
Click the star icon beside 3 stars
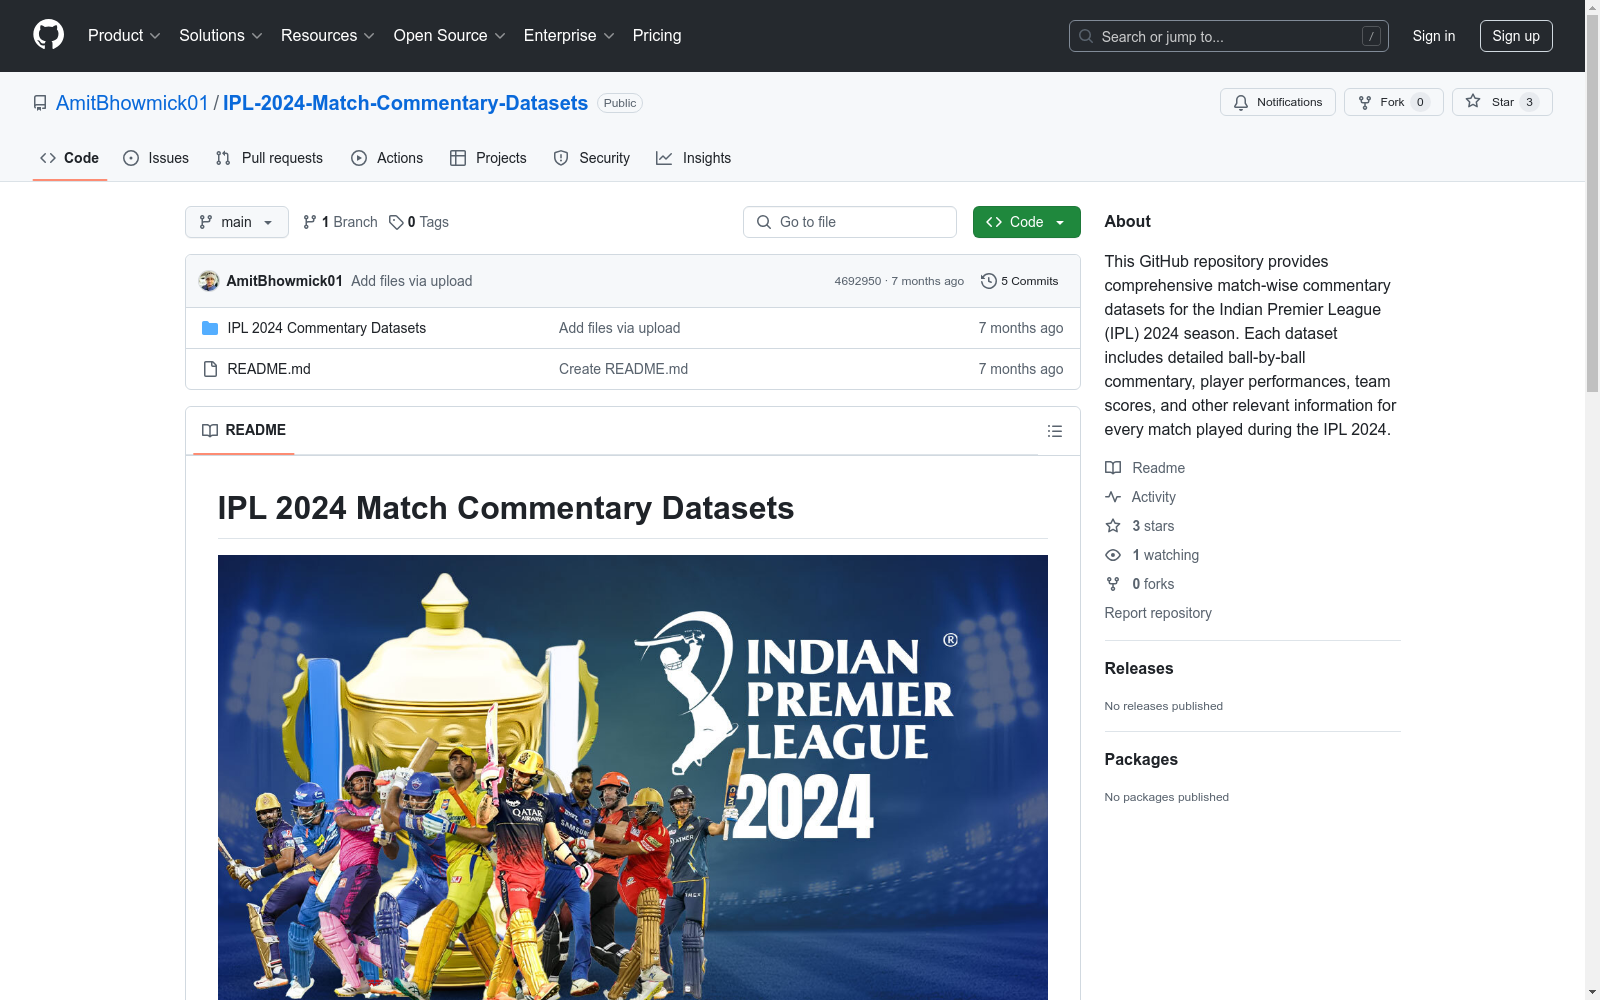tap(1113, 526)
